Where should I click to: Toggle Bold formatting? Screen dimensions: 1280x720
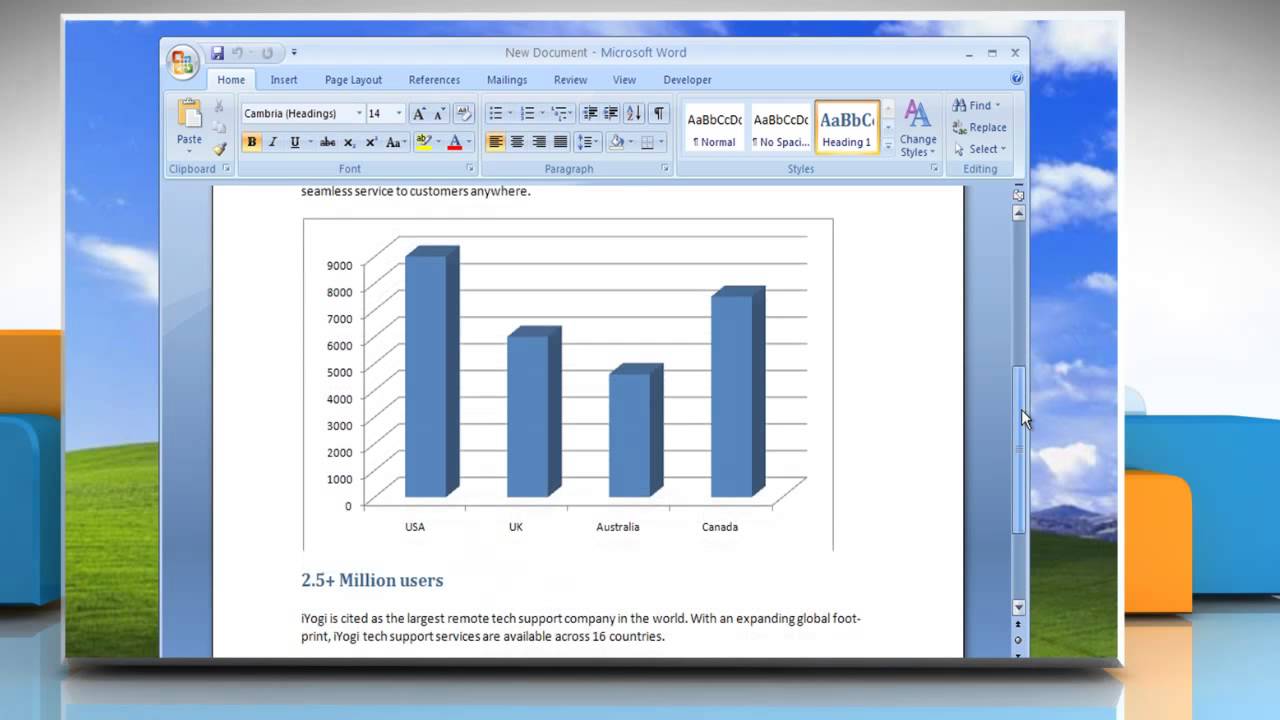(x=252, y=143)
